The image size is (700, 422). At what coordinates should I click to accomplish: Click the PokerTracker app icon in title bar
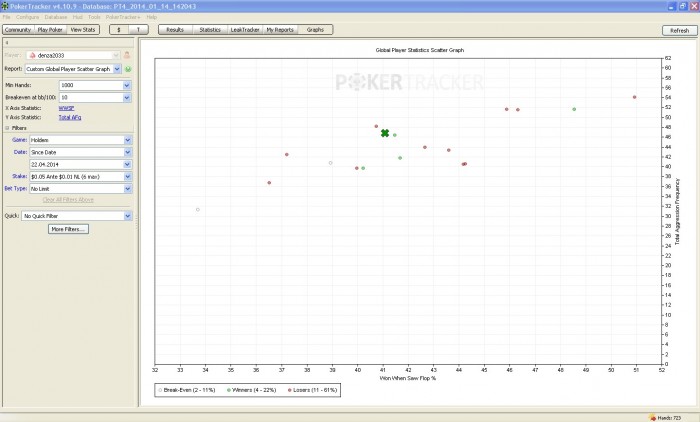(4, 6)
